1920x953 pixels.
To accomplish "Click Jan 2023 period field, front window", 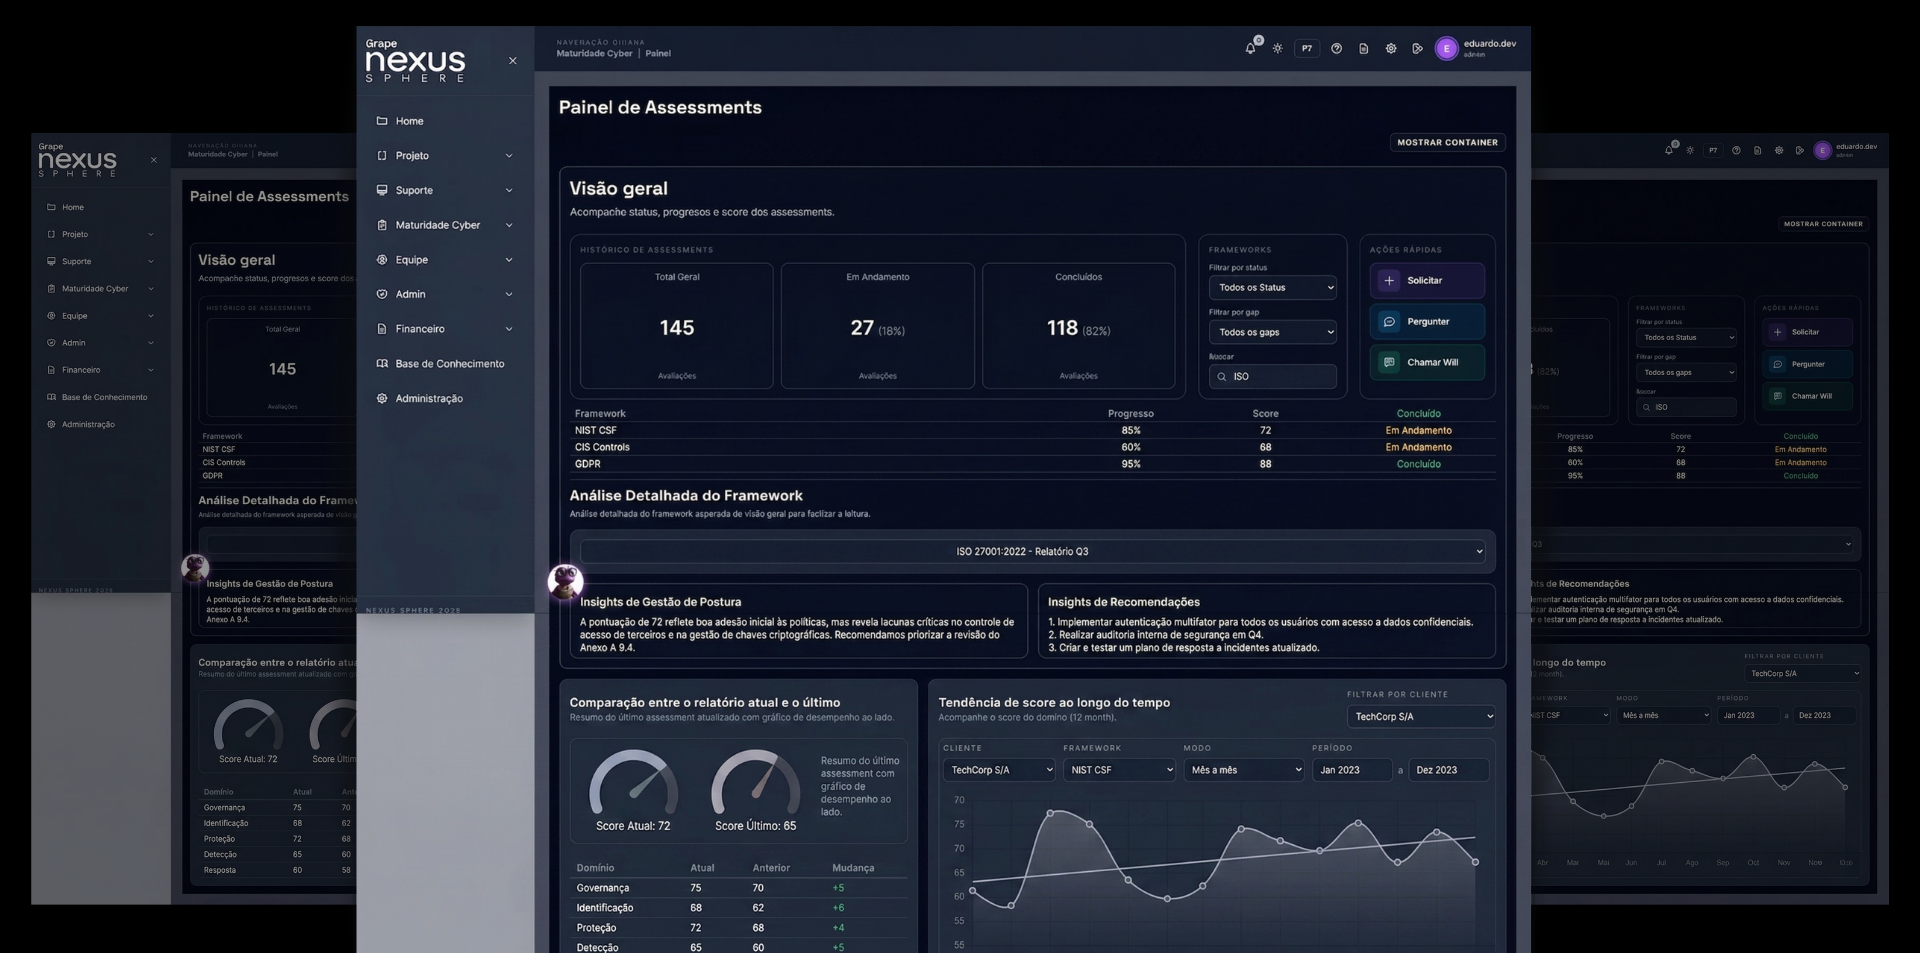I will [1352, 770].
